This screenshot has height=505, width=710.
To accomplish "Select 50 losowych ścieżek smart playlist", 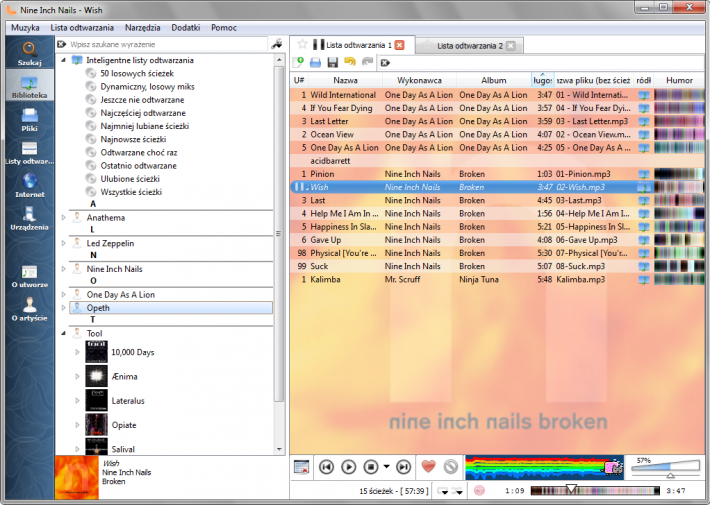I will click(137, 73).
